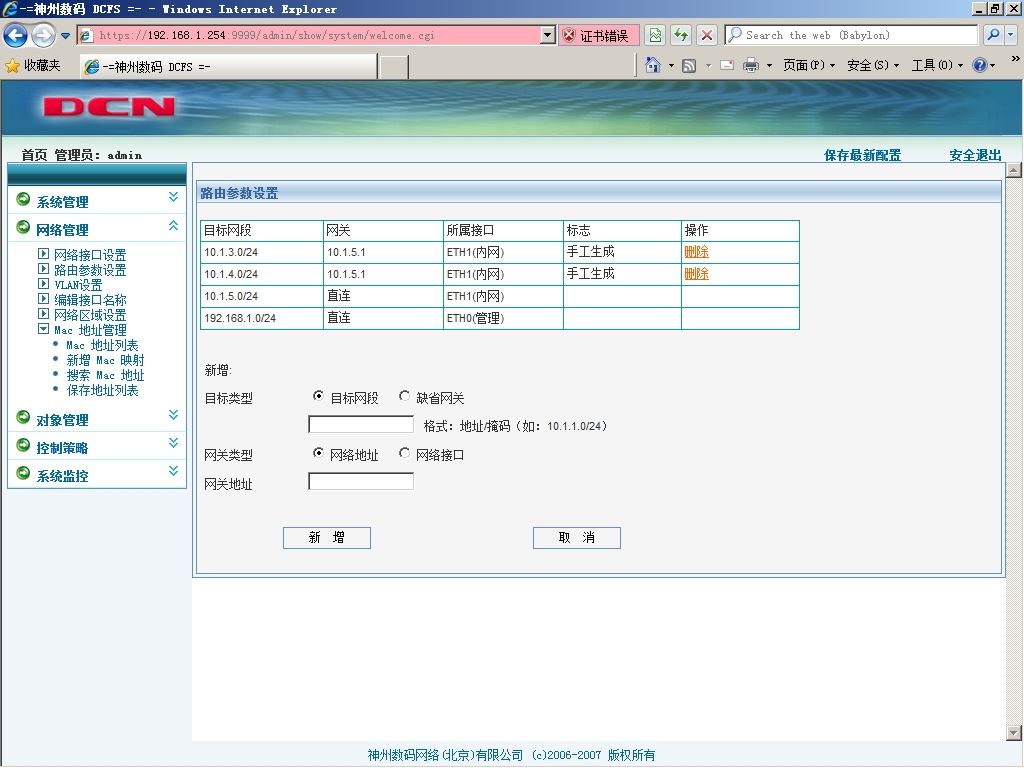Screen dimensions: 1024x768
Task: Click the 新增 button
Action: pos(327,537)
